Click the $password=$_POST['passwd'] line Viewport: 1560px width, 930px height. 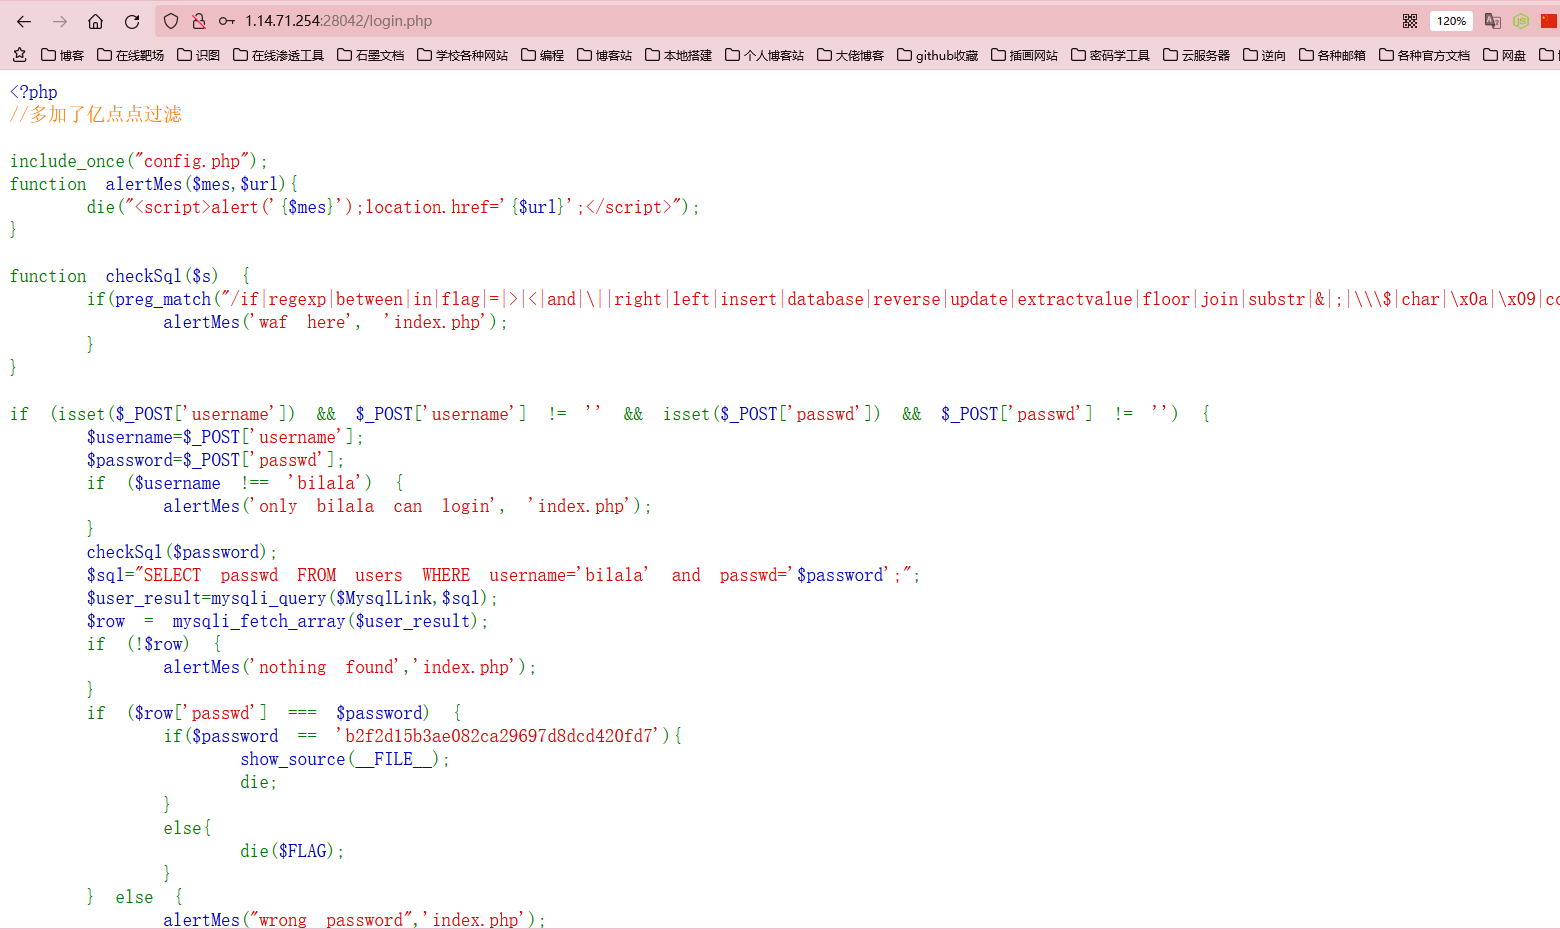click(x=215, y=460)
